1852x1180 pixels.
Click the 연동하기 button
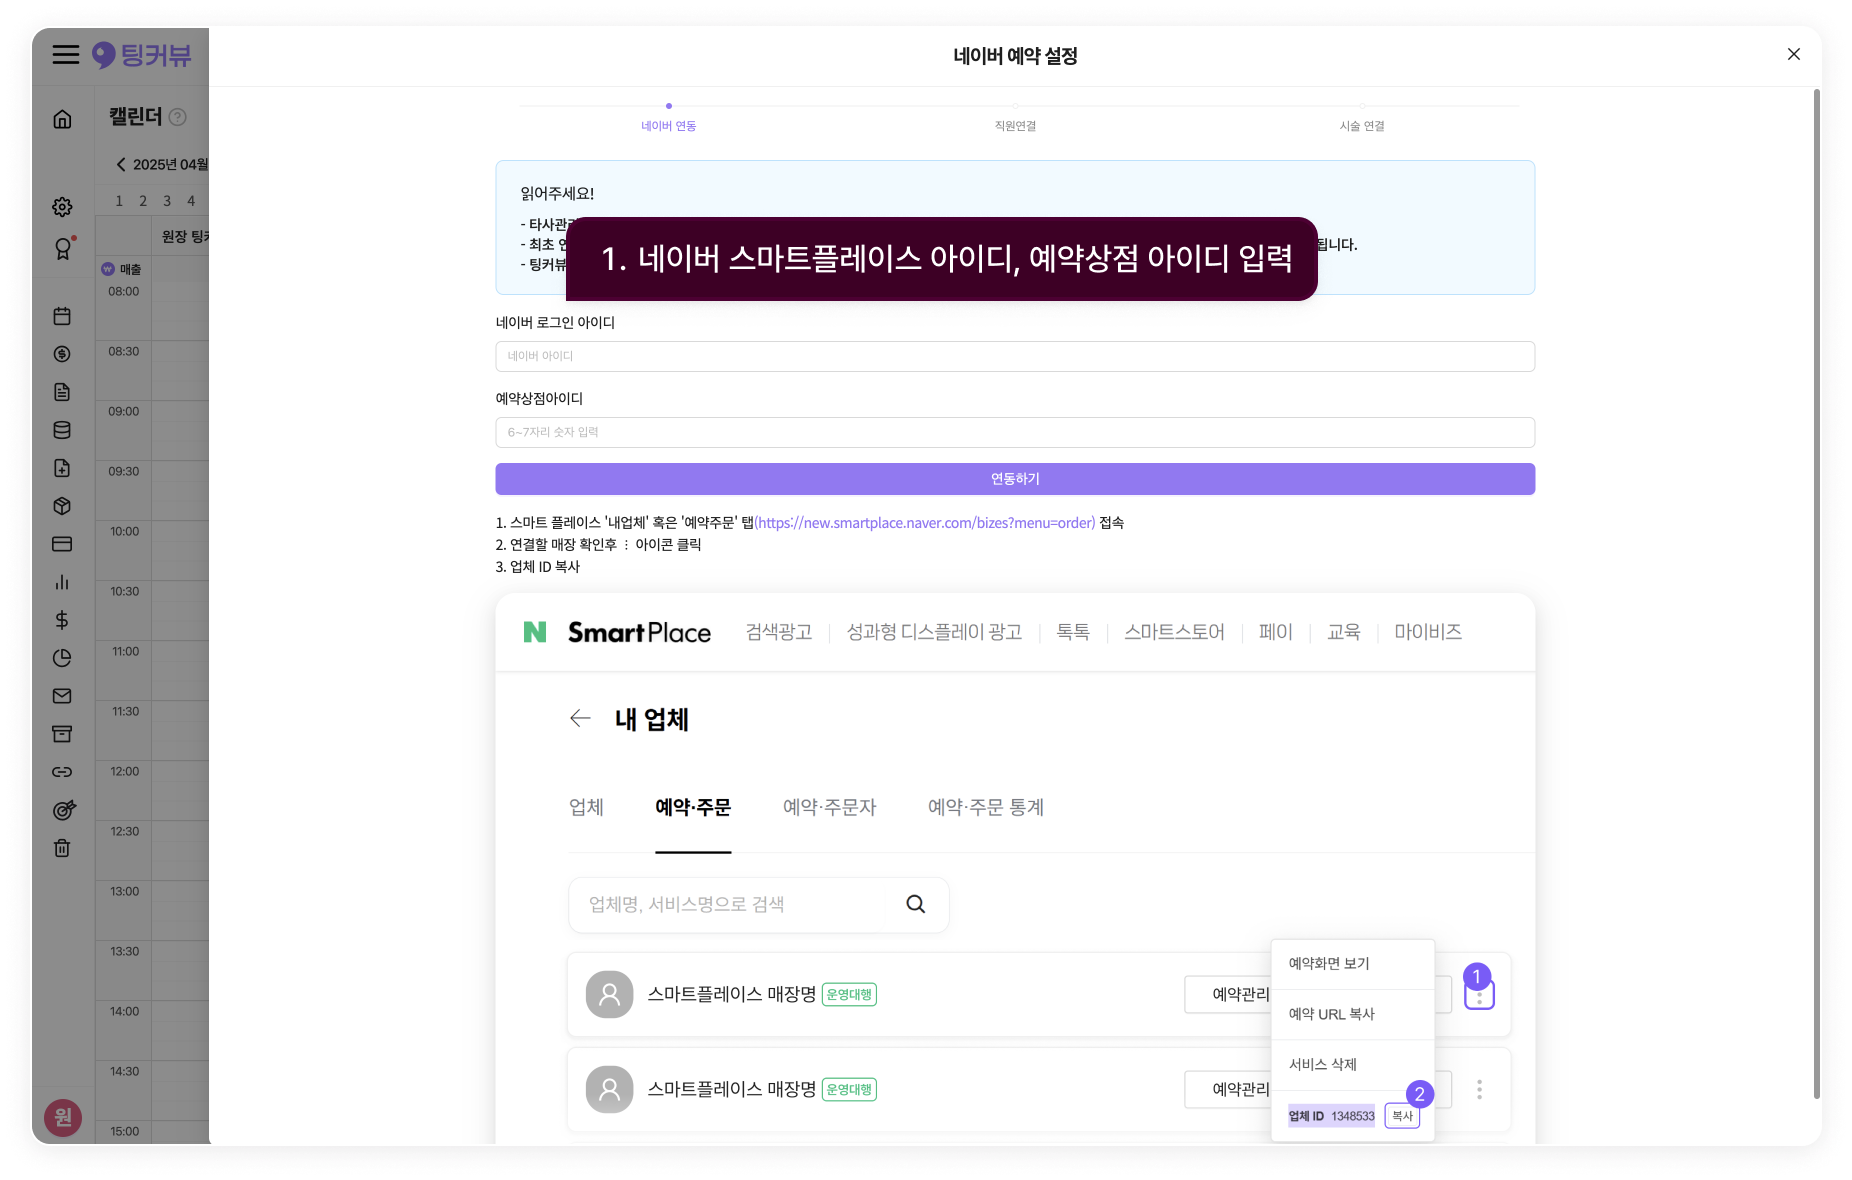(1015, 479)
